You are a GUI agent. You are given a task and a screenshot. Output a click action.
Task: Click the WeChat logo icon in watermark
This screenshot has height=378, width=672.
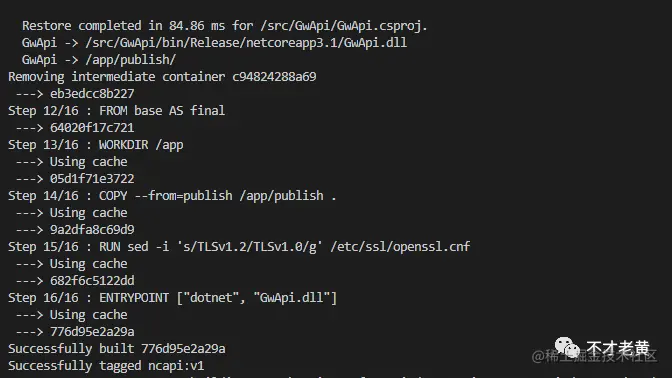tap(567, 347)
